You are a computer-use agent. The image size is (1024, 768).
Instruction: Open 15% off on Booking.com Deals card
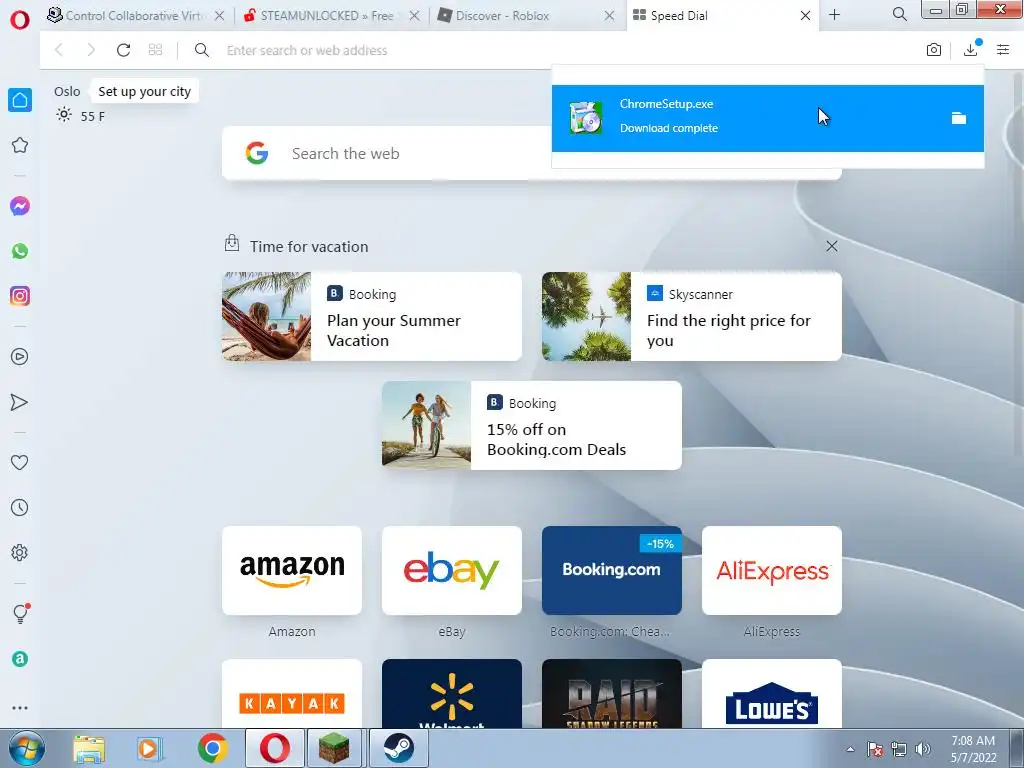coord(532,426)
